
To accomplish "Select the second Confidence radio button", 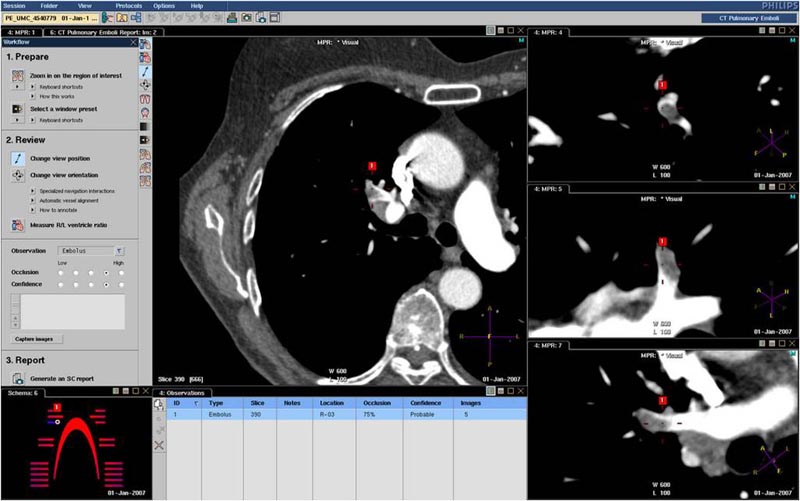I will (x=76, y=285).
